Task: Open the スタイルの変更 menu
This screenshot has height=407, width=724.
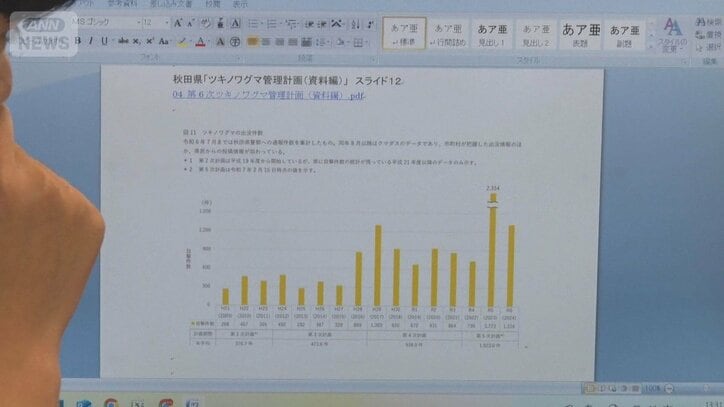Action: (x=673, y=35)
